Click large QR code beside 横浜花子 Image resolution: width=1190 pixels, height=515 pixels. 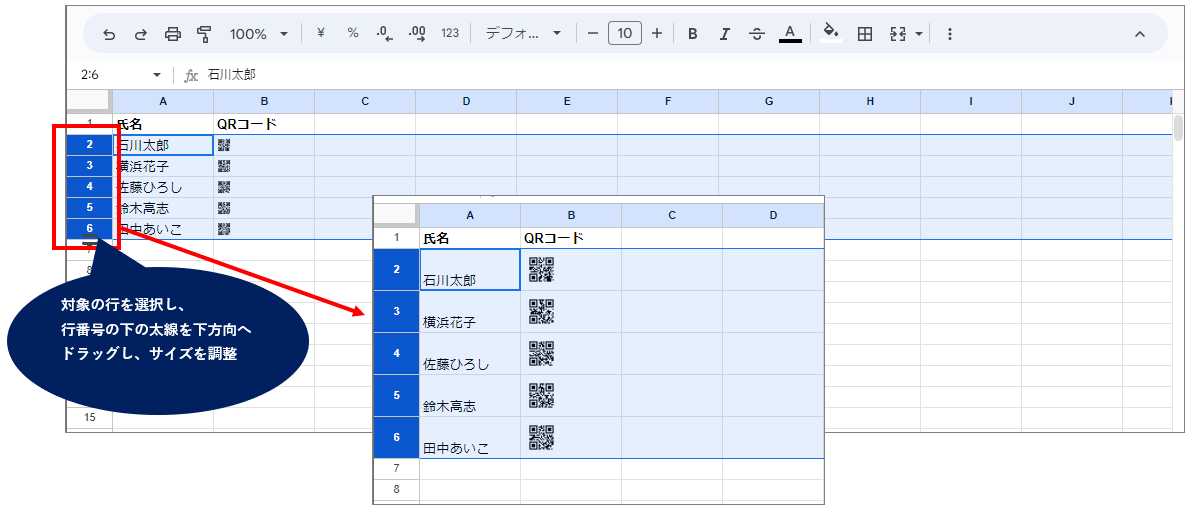[541, 311]
